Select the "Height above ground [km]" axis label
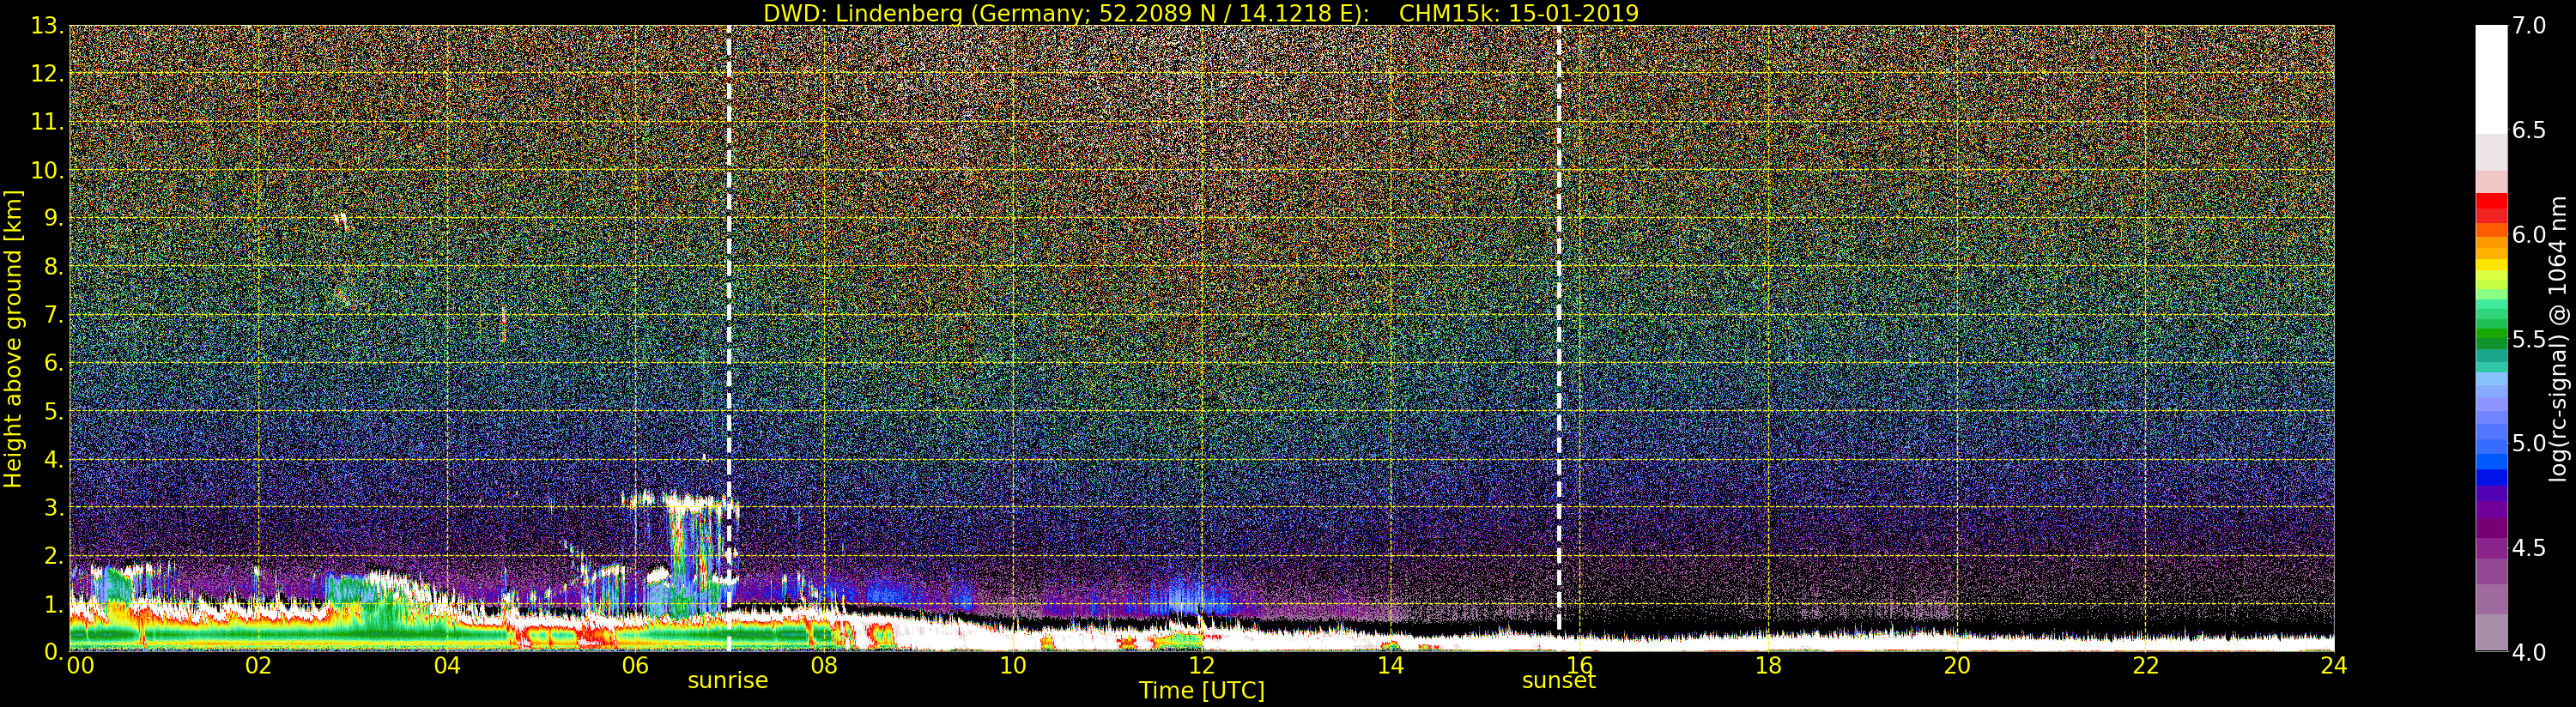Viewport: 2576px width, 707px height. pyautogui.click(x=13, y=338)
